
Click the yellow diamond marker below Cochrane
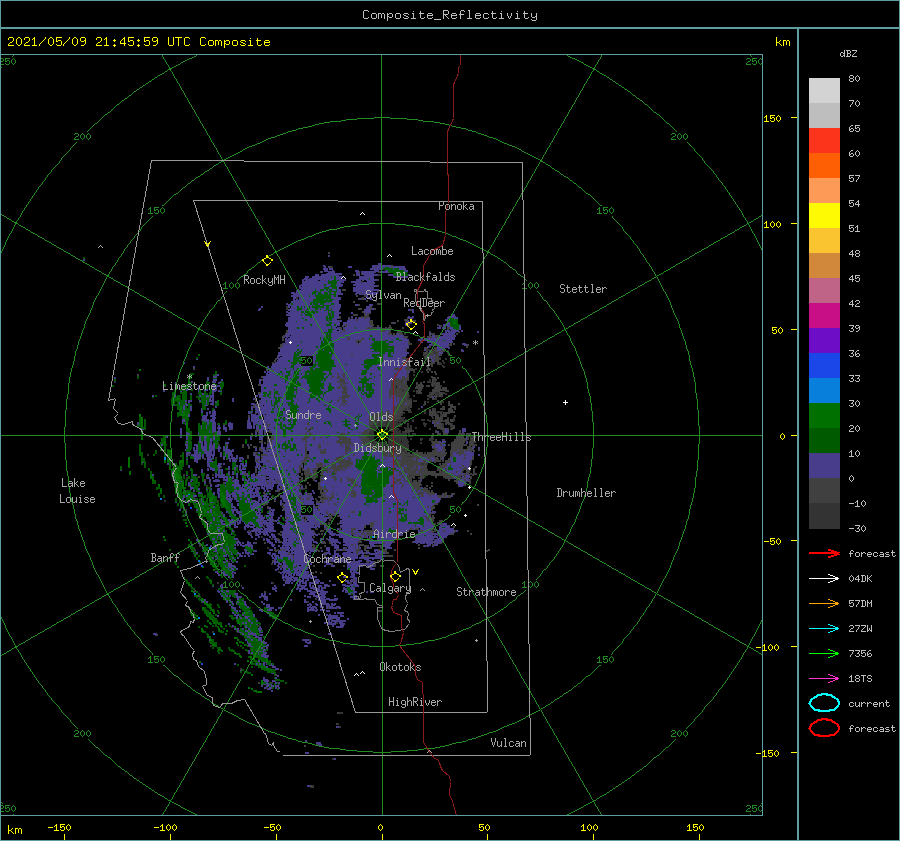coord(343,577)
